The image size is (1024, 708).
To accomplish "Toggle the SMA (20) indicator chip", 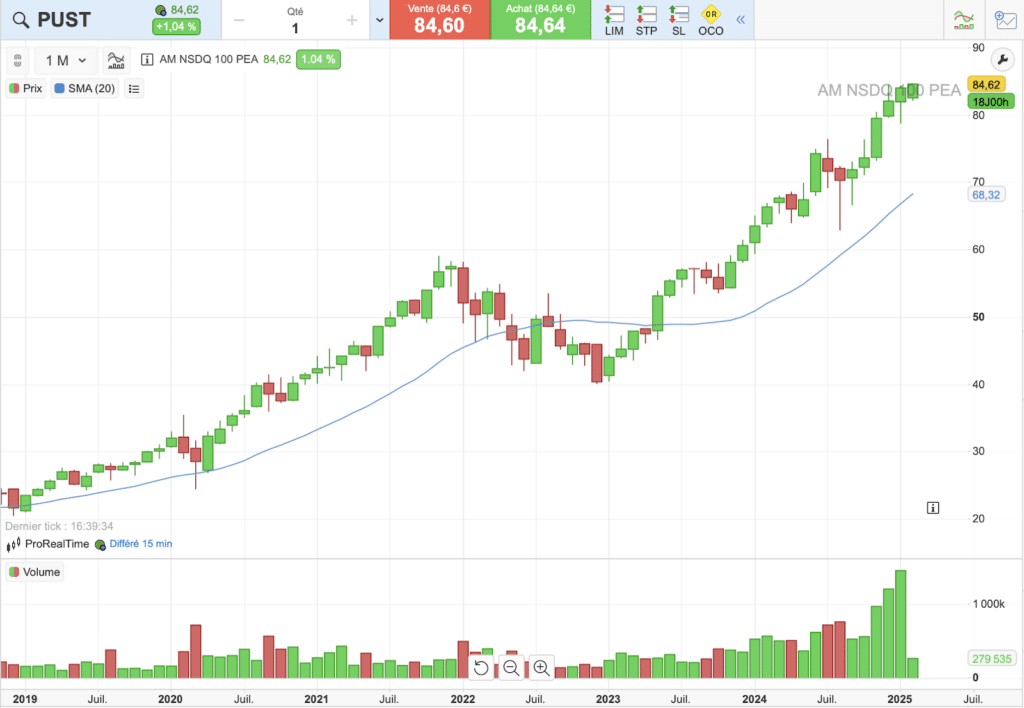I will (x=85, y=88).
